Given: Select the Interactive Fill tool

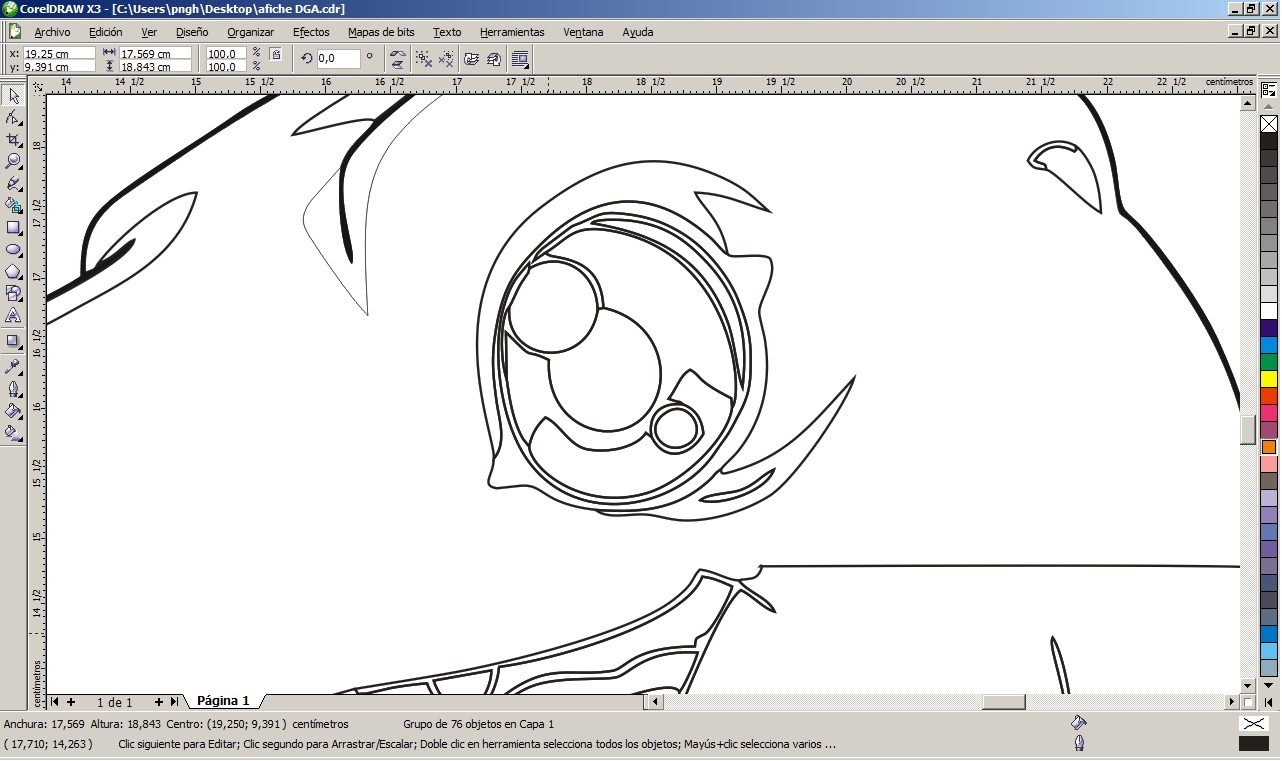Looking at the screenshot, I should [14, 433].
